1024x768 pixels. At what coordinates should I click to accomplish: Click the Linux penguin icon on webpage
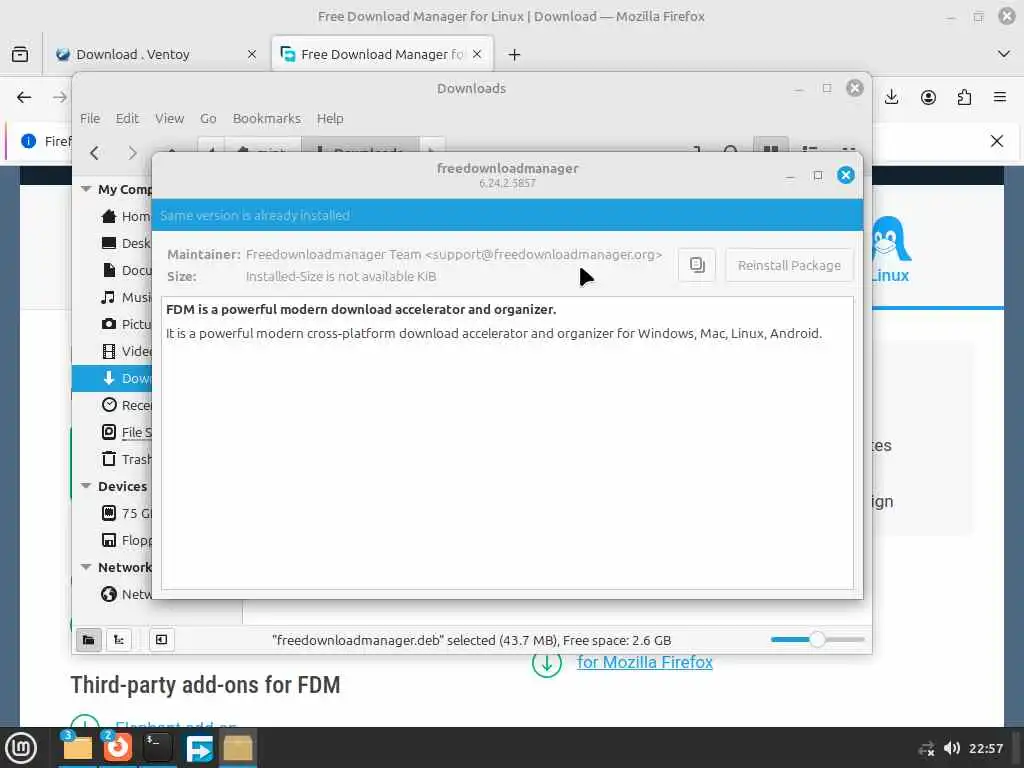click(890, 239)
